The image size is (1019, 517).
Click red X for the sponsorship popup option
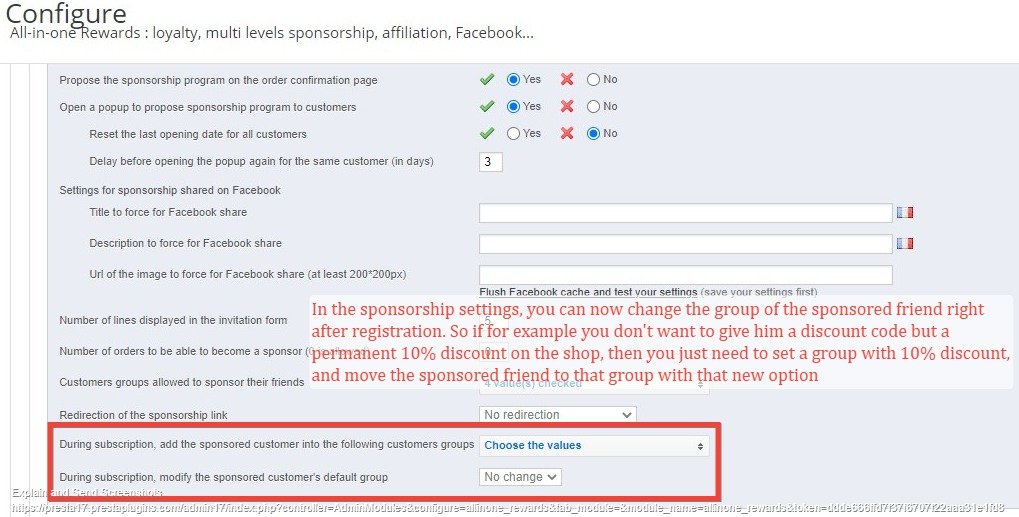pyautogui.click(x=567, y=106)
